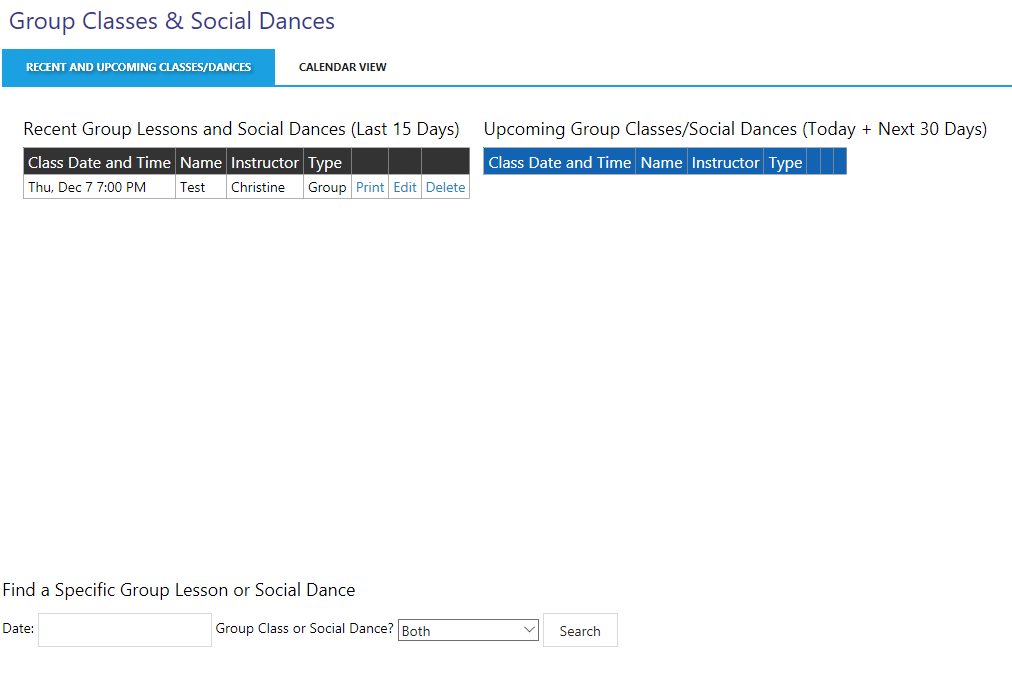1012x687 pixels.
Task: Click the Find a Specific Group Lesson heading
Action: (179, 589)
